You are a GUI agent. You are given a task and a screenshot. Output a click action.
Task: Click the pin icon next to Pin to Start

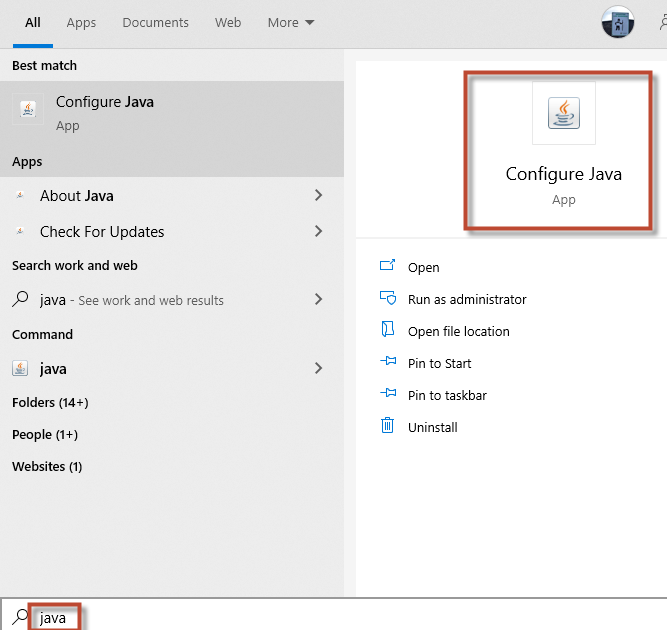click(x=388, y=361)
